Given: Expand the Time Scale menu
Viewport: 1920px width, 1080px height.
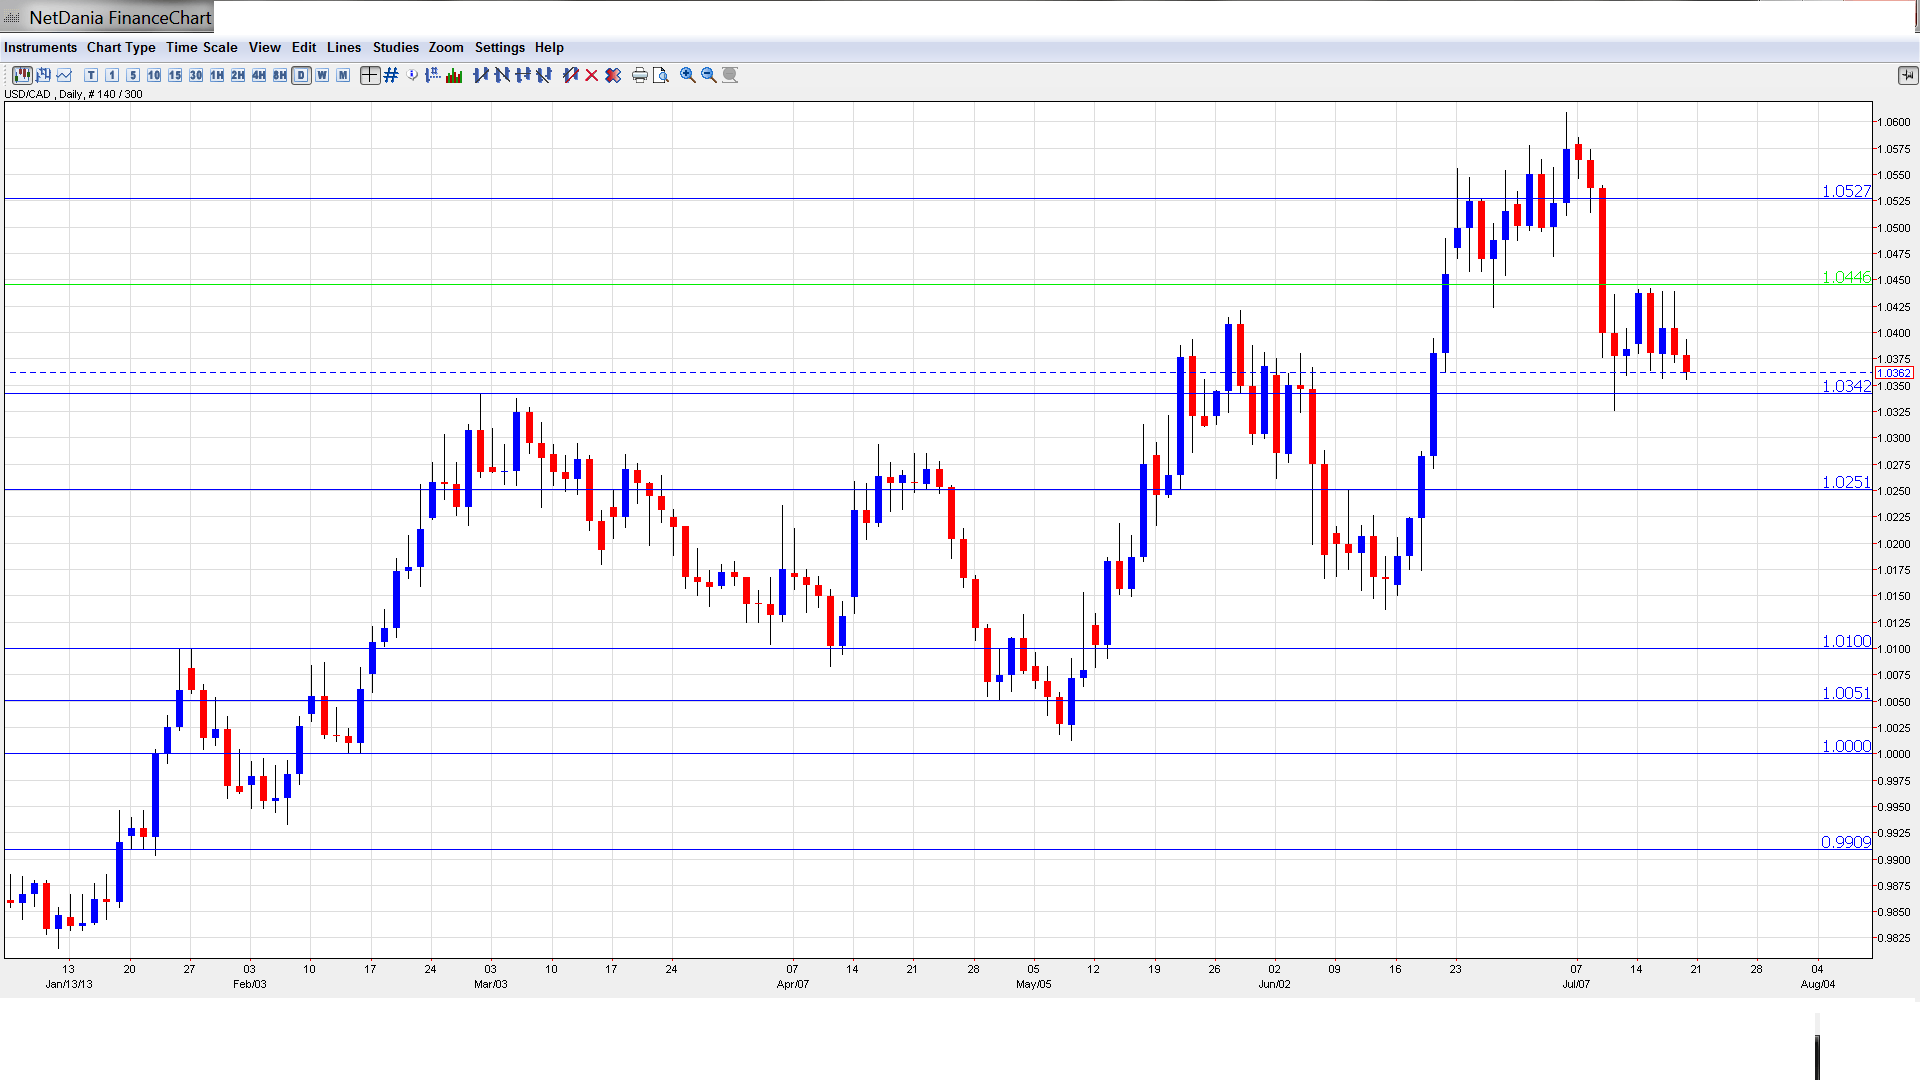Looking at the screenshot, I should 201,47.
